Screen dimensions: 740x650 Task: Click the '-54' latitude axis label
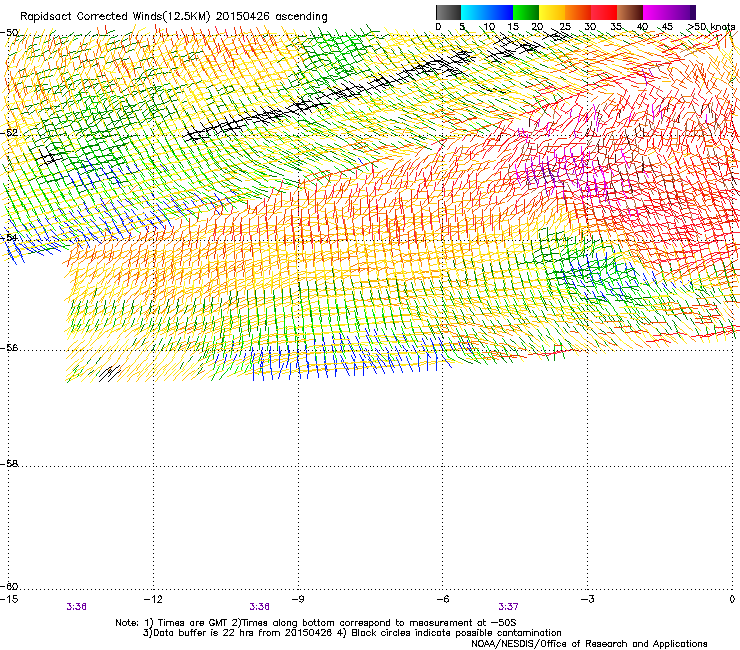(x=9, y=237)
